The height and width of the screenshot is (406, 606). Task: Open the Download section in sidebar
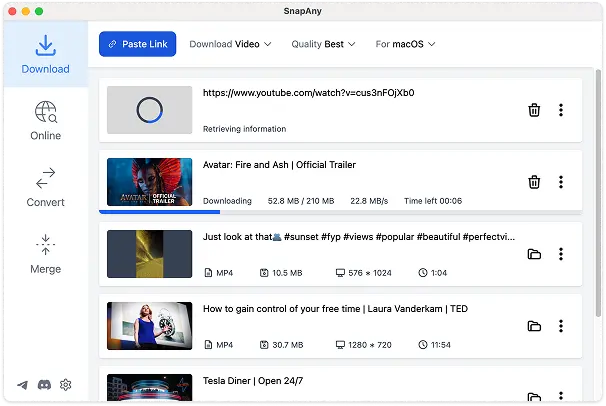(46, 54)
